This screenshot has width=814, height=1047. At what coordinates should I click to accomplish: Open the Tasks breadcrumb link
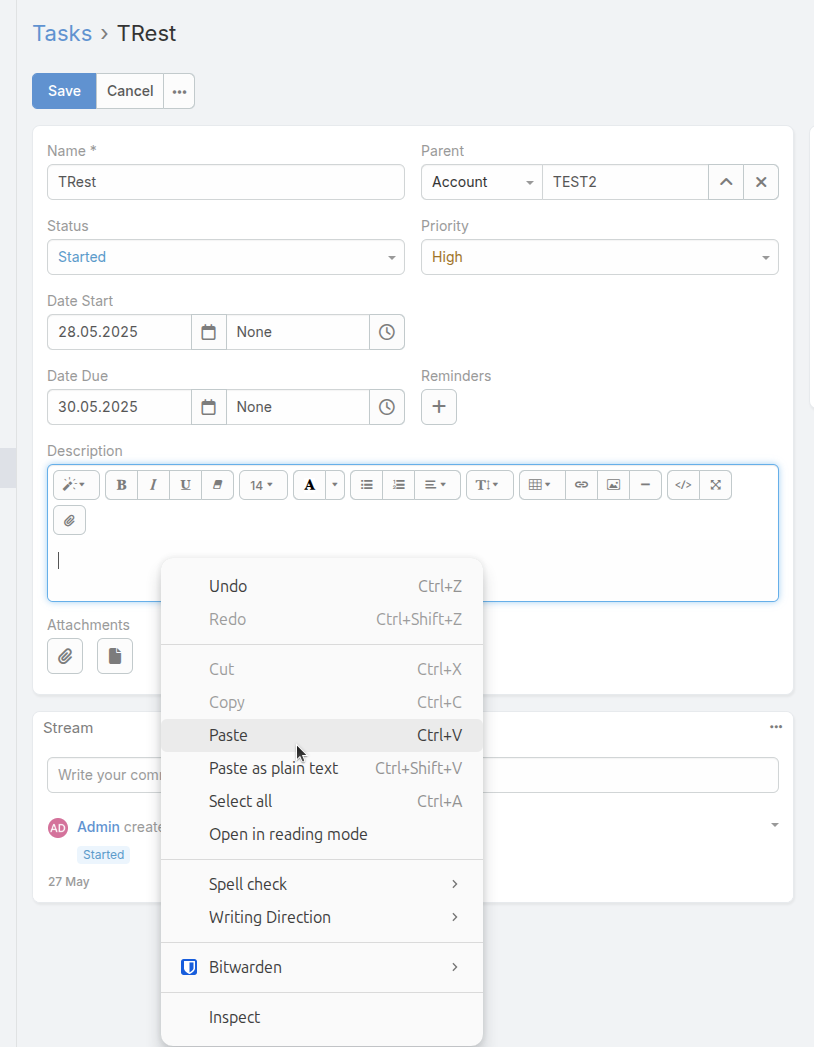pyautogui.click(x=62, y=33)
